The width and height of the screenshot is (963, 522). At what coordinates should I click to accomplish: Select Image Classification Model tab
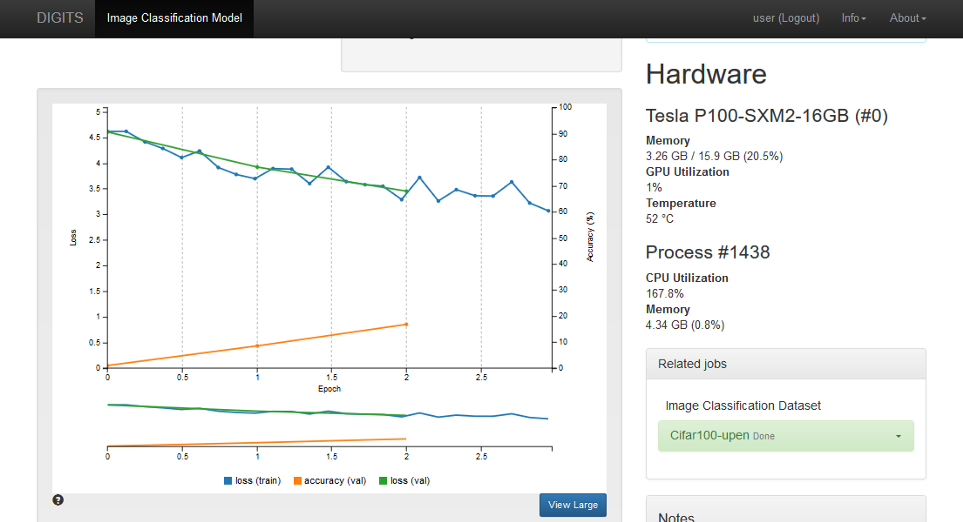pyautogui.click(x=174, y=18)
